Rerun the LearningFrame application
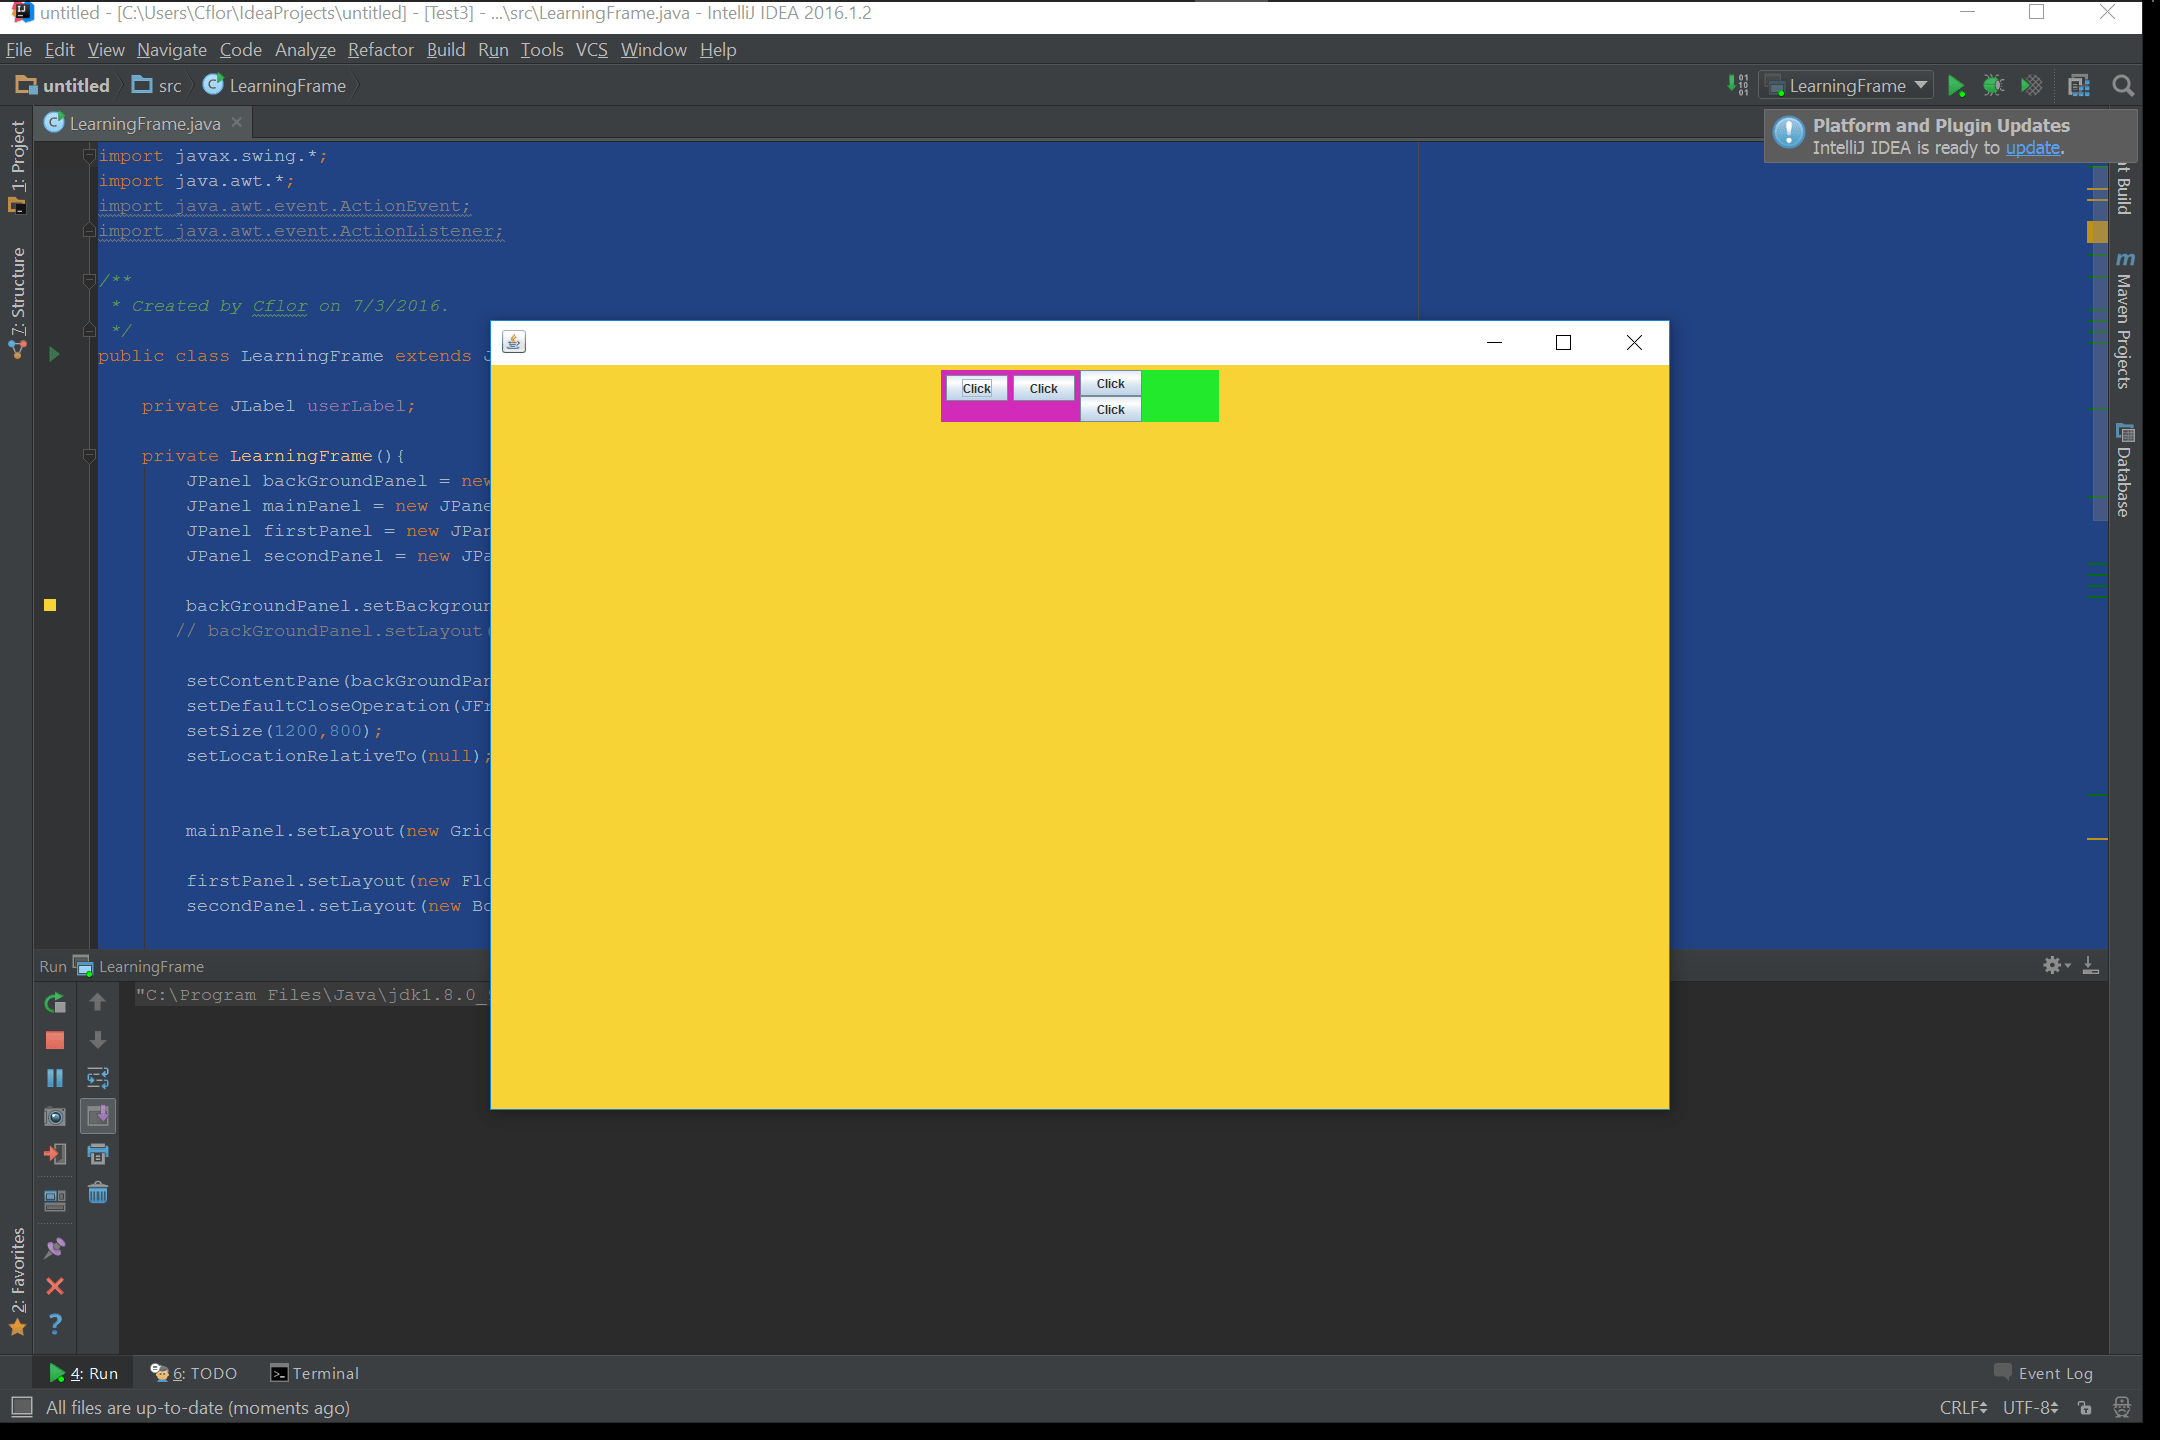This screenshot has height=1440, width=2160. pyautogui.click(x=54, y=1002)
